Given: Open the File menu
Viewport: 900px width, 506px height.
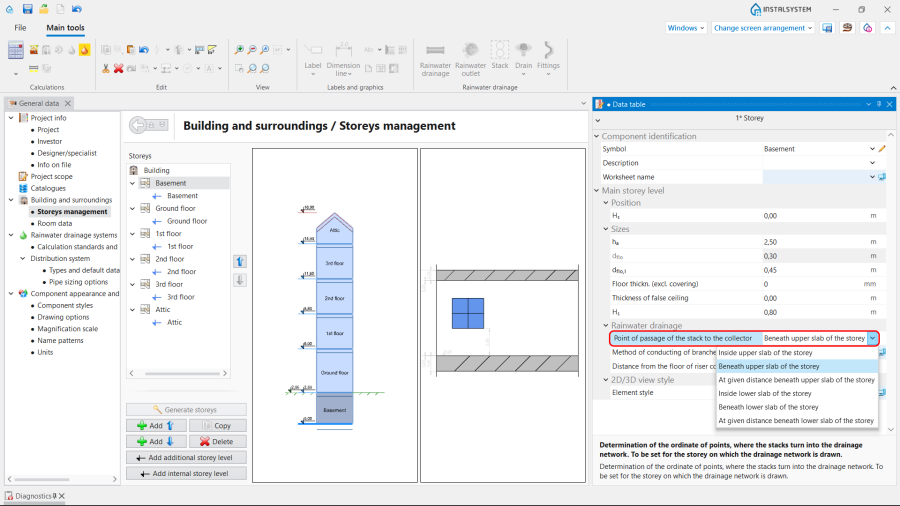Looking at the screenshot, I should coord(20,28).
